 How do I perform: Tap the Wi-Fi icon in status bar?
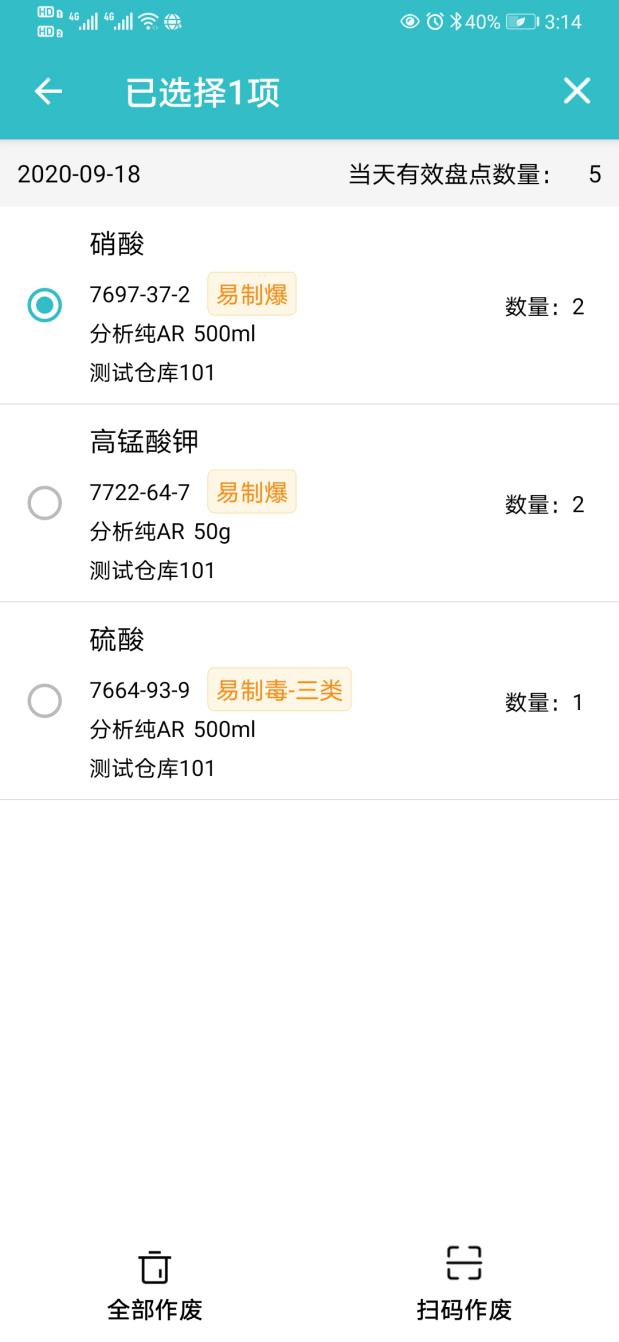[x=148, y=22]
